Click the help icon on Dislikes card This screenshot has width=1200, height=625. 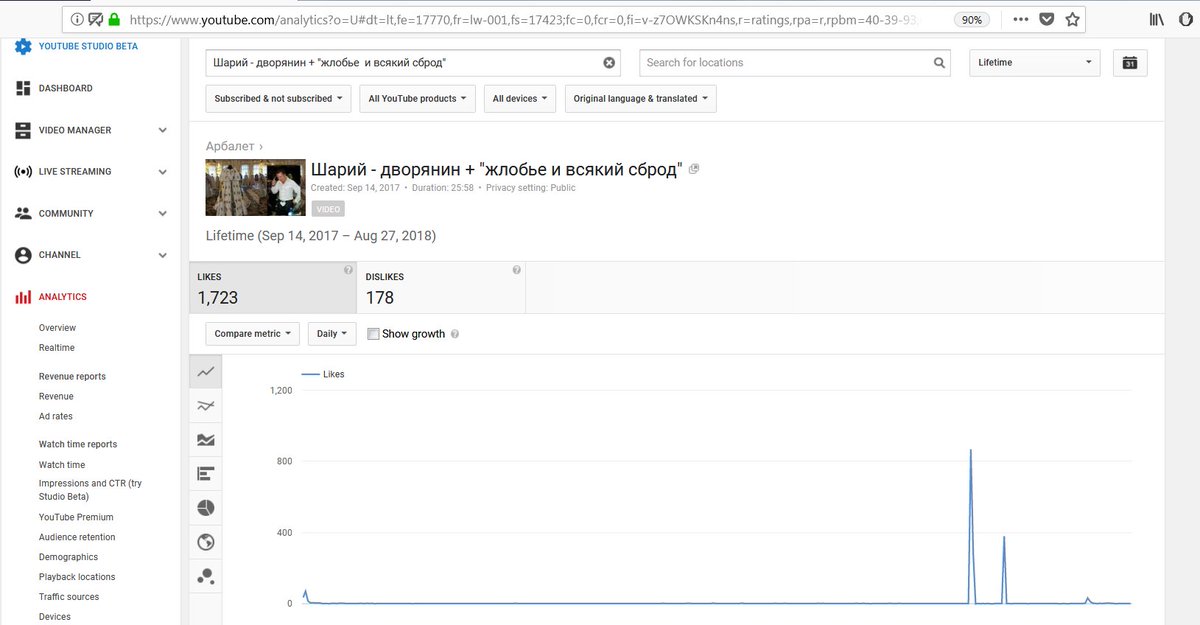tap(516, 270)
